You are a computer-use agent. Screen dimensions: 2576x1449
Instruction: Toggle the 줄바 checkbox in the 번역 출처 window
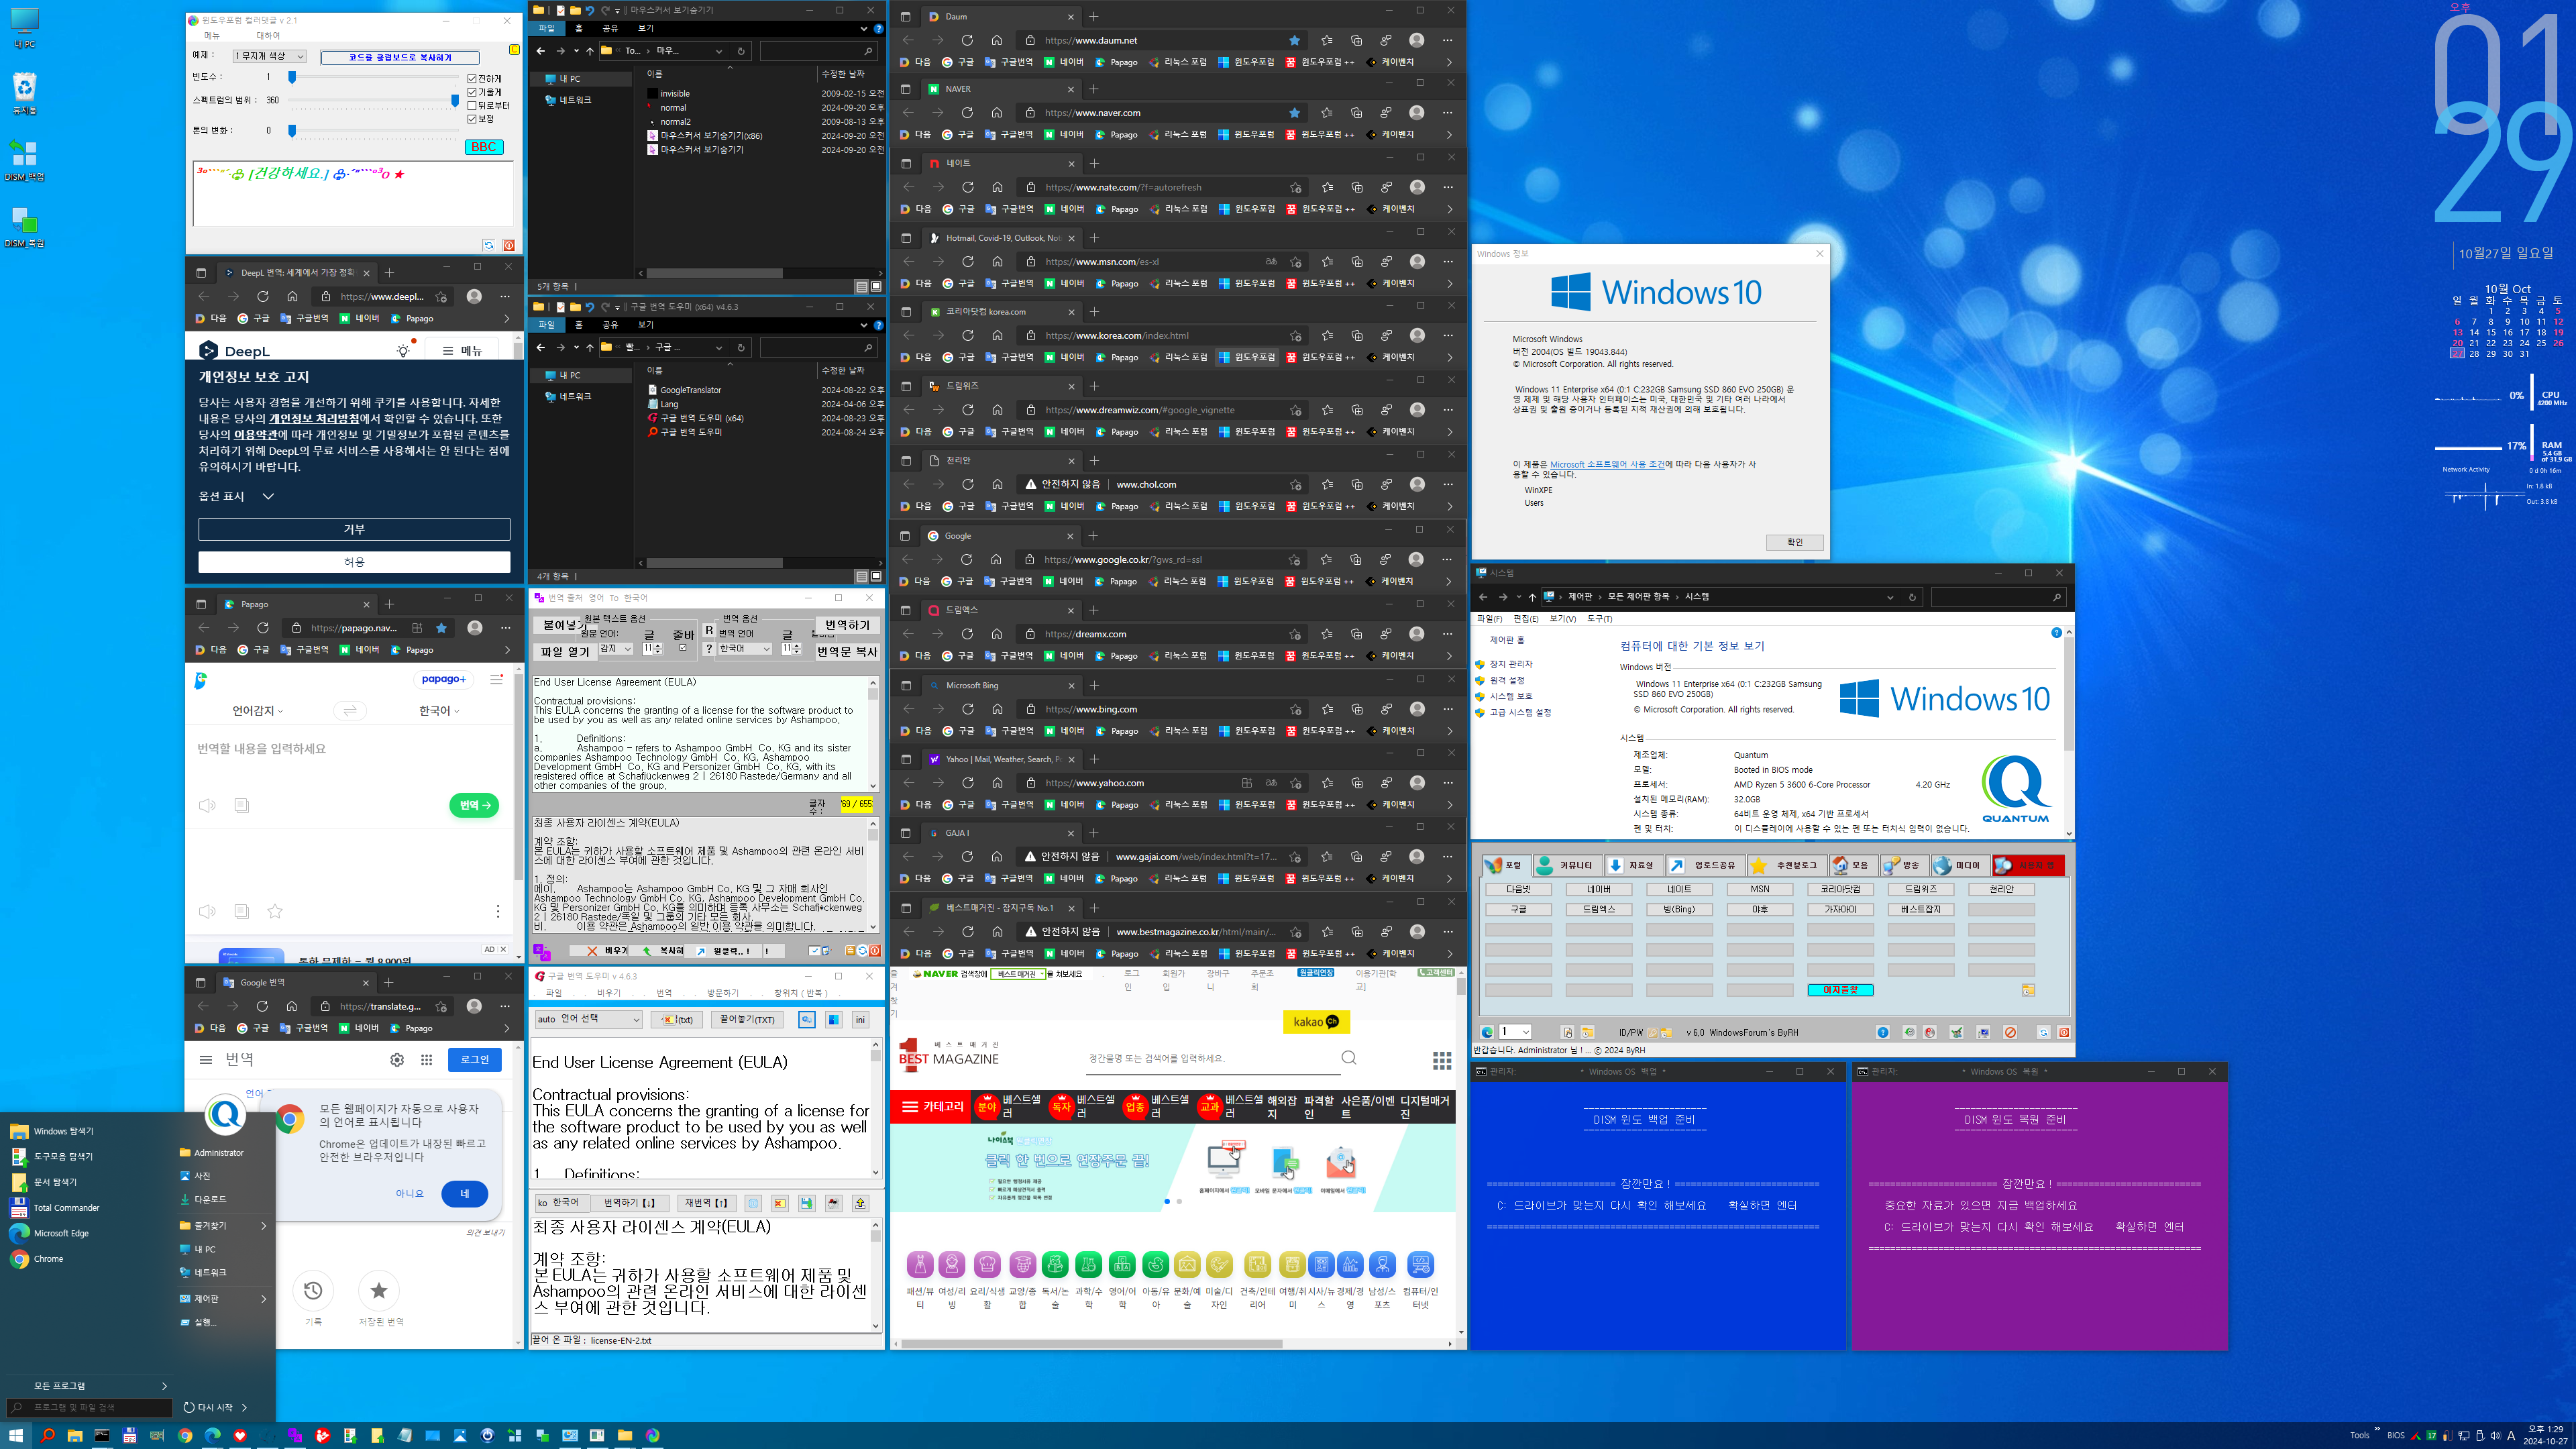click(x=683, y=648)
